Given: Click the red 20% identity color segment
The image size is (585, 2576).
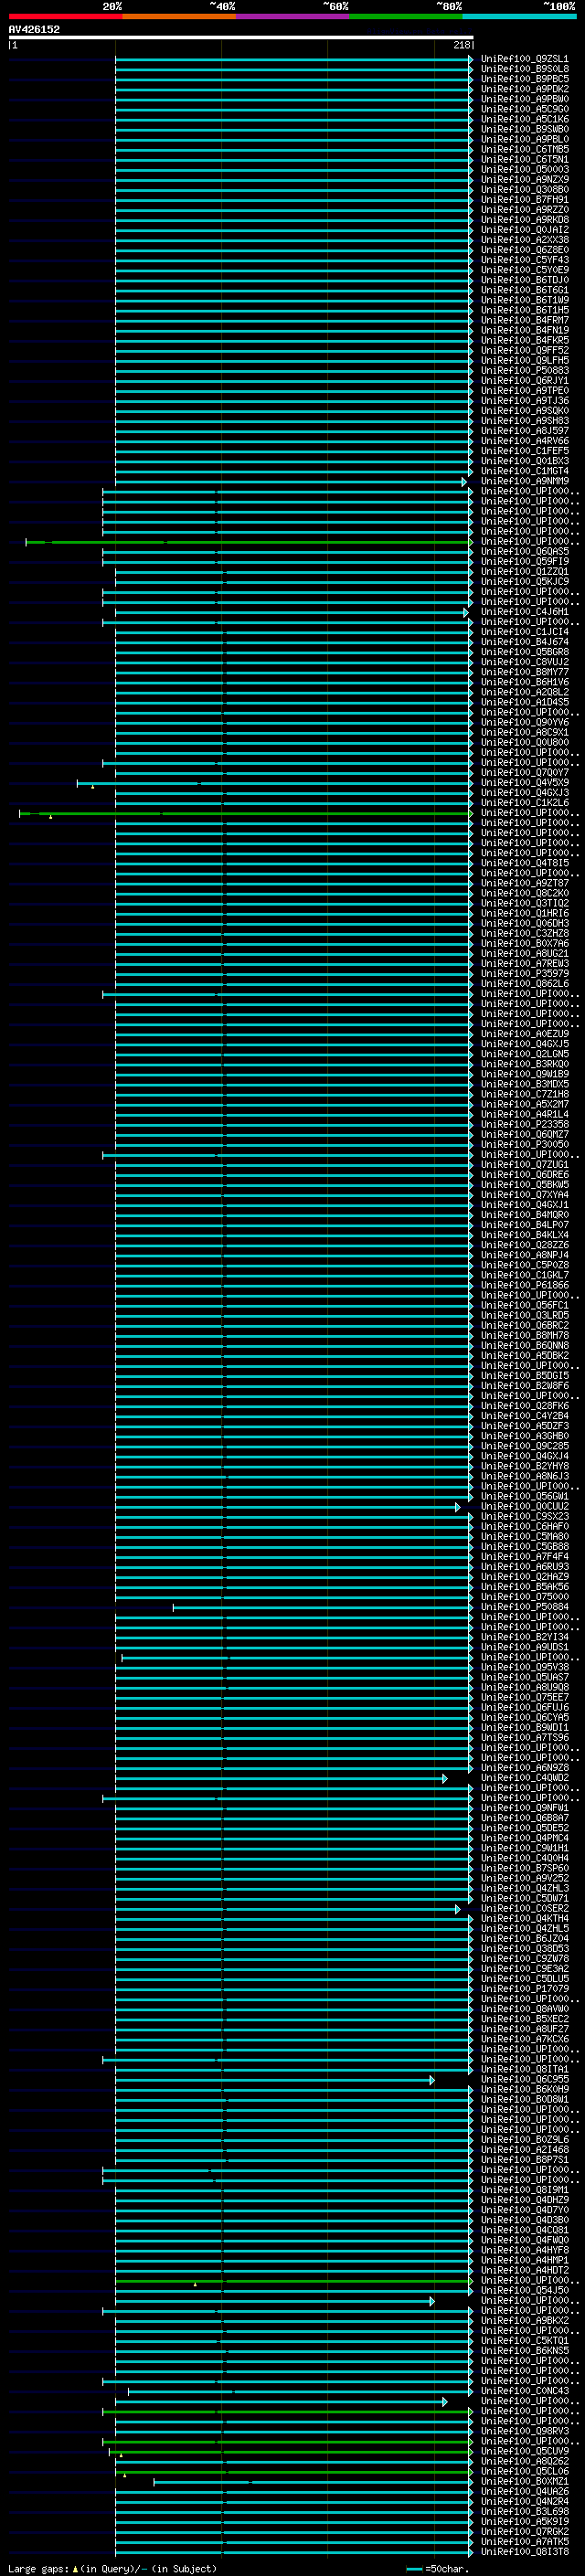Looking at the screenshot, I should click(66, 16).
